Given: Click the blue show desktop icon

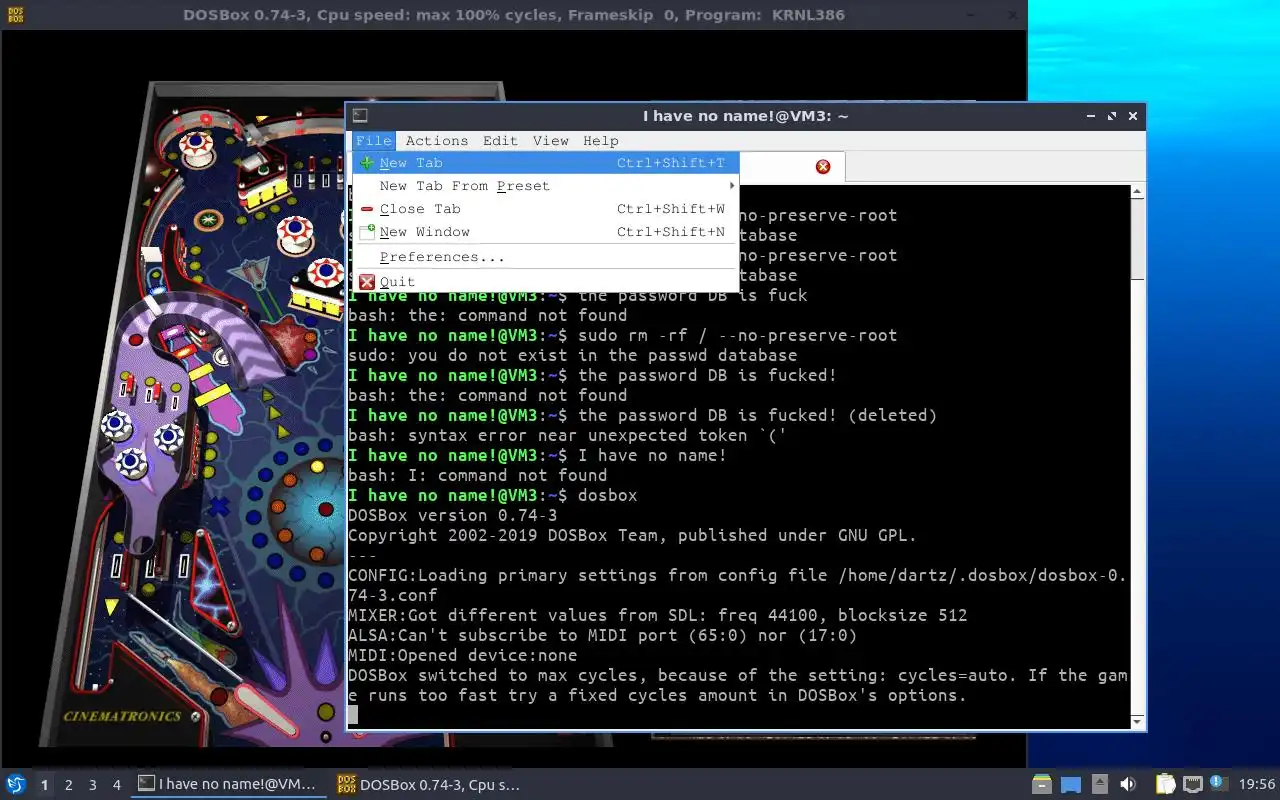Looking at the screenshot, I should (x=1071, y=784).
